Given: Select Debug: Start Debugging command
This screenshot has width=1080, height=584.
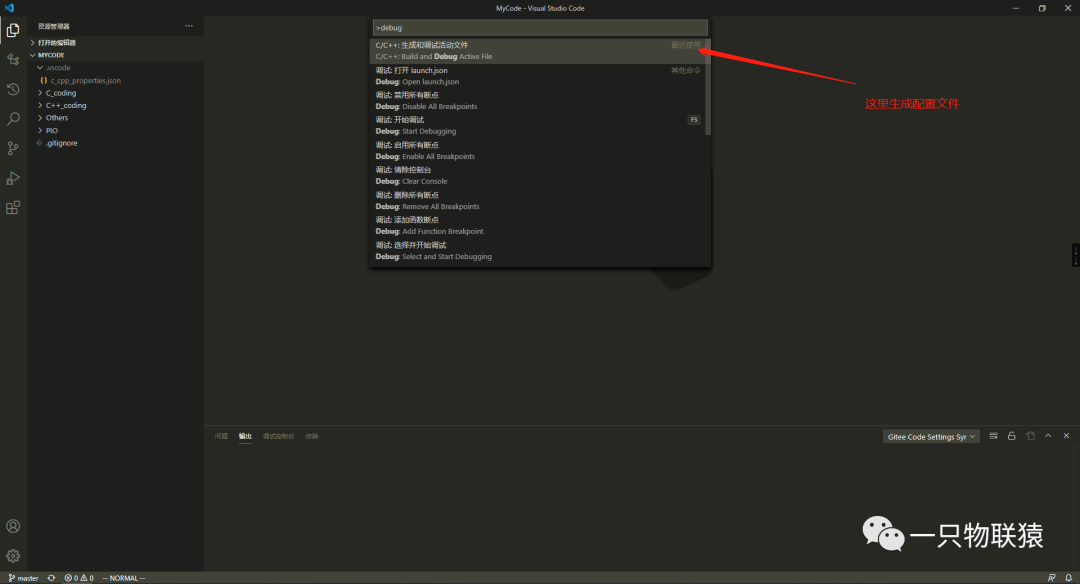Looking at the screenshot, I should [537, 125].
